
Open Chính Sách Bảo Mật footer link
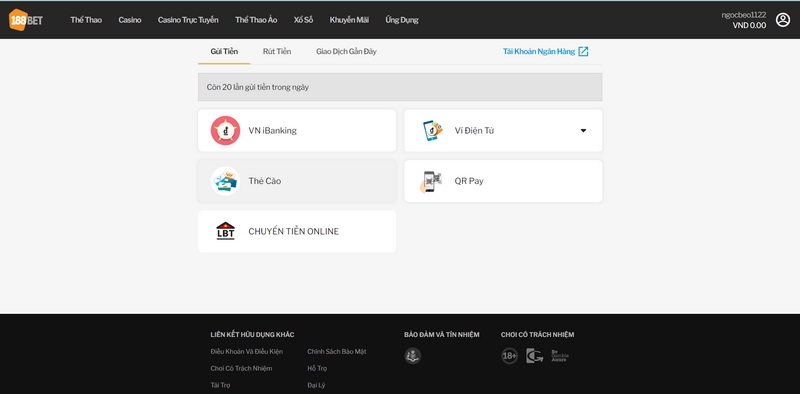coord(337,352)
